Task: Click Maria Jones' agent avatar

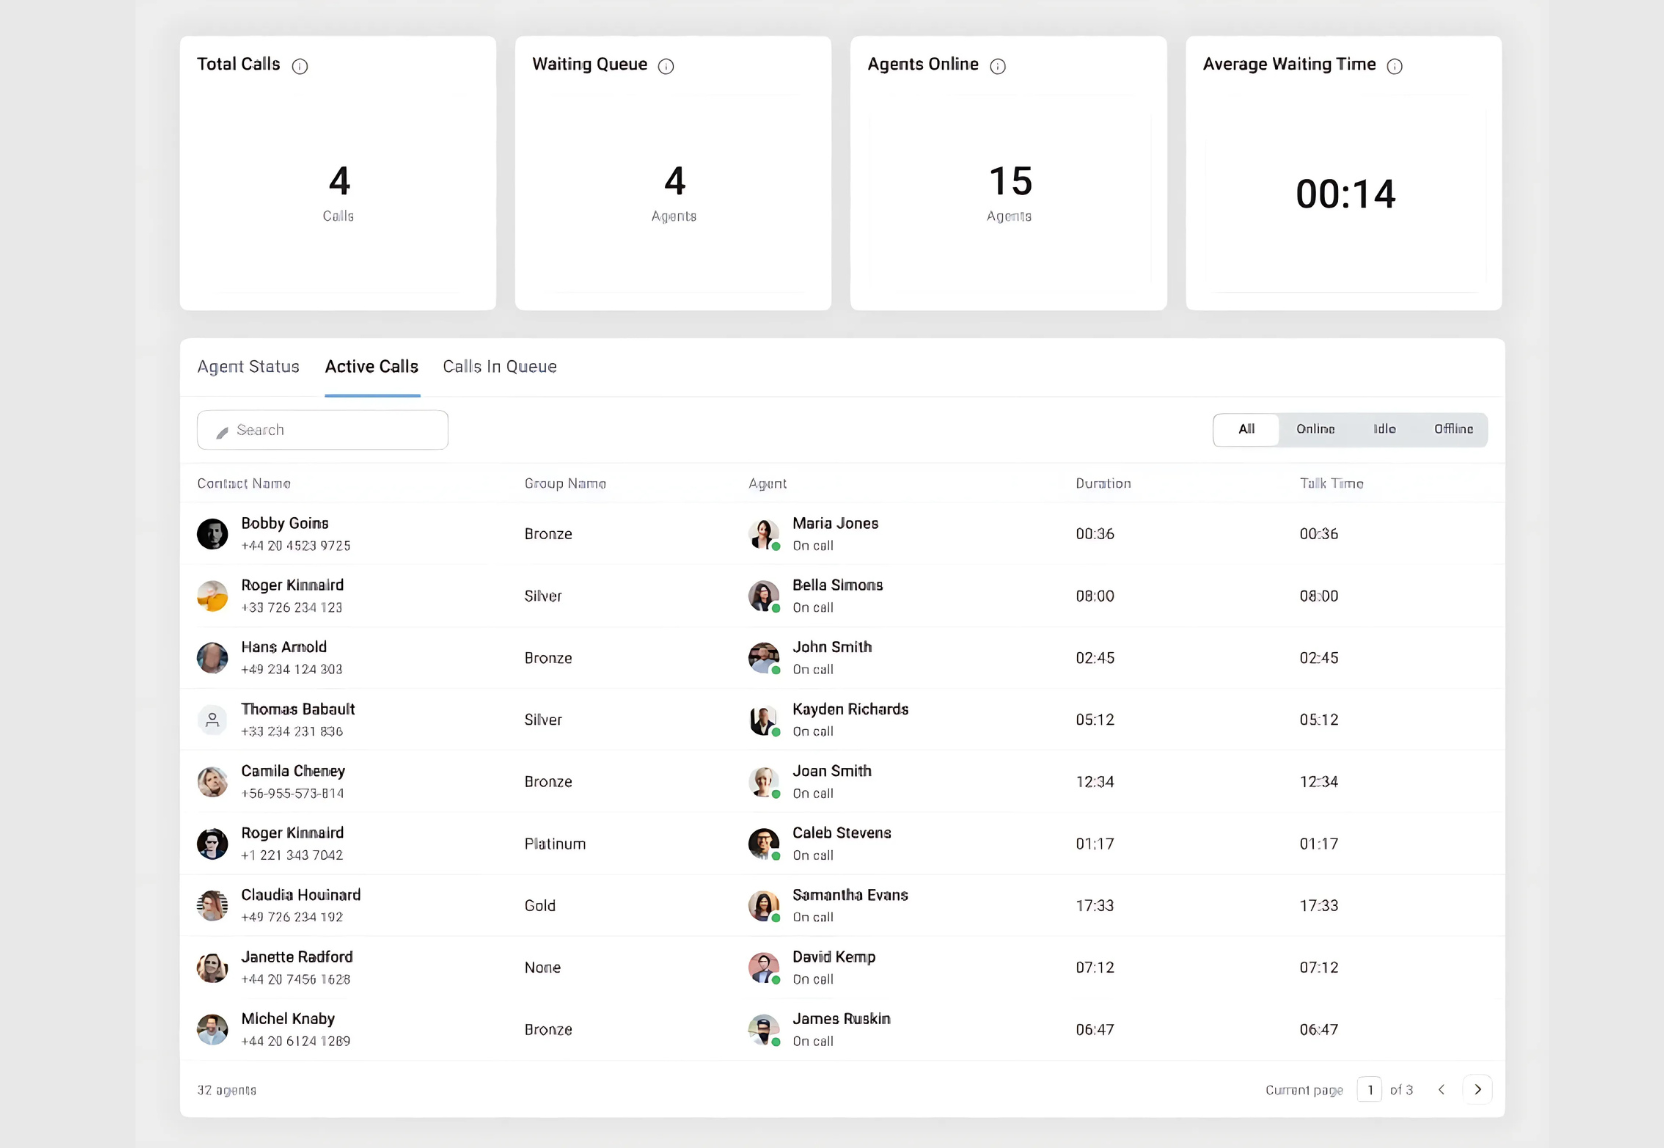Action: point(765,534)
